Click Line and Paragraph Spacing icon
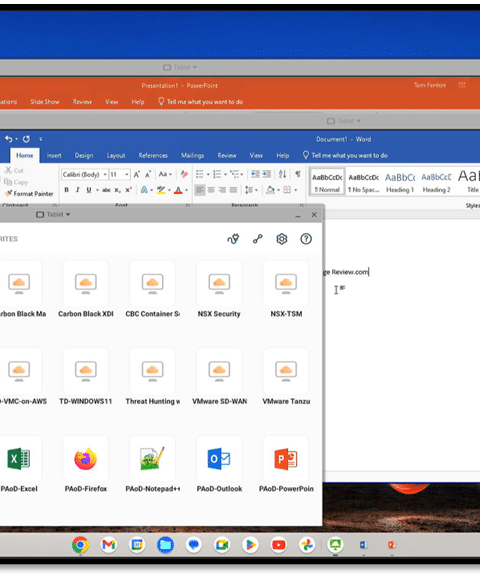 click(249, 190)
